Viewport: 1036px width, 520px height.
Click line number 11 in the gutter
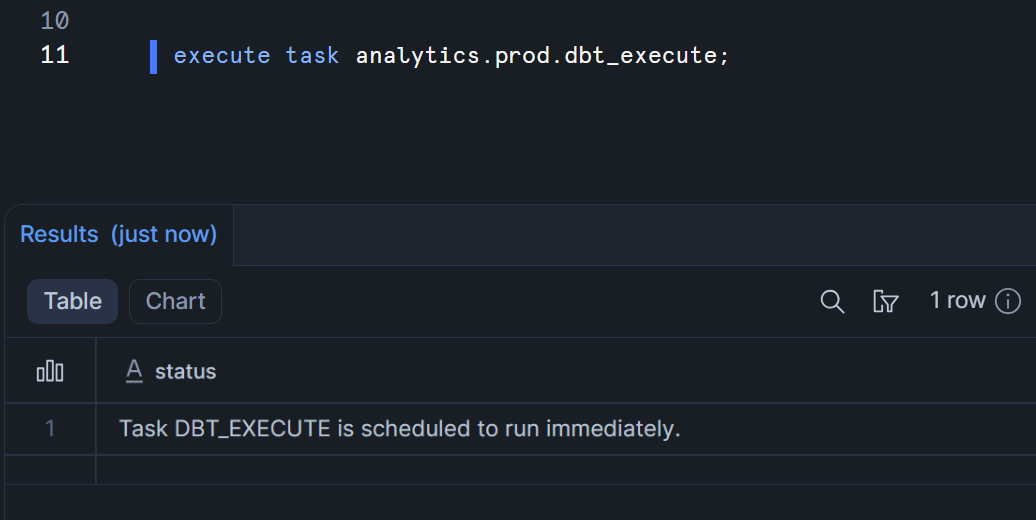tap(55, 56)
